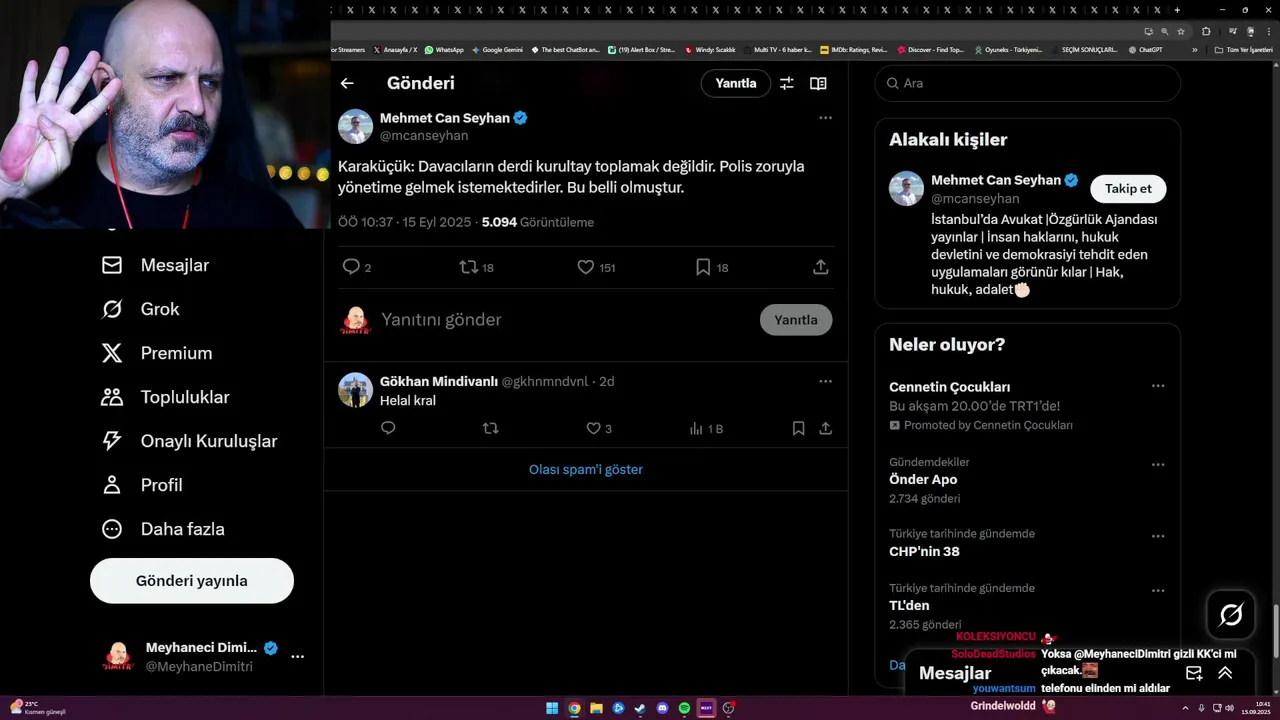Show hidden replies via Olası spam'i göster
The image size is (1280, 720).
coord(586,469)
